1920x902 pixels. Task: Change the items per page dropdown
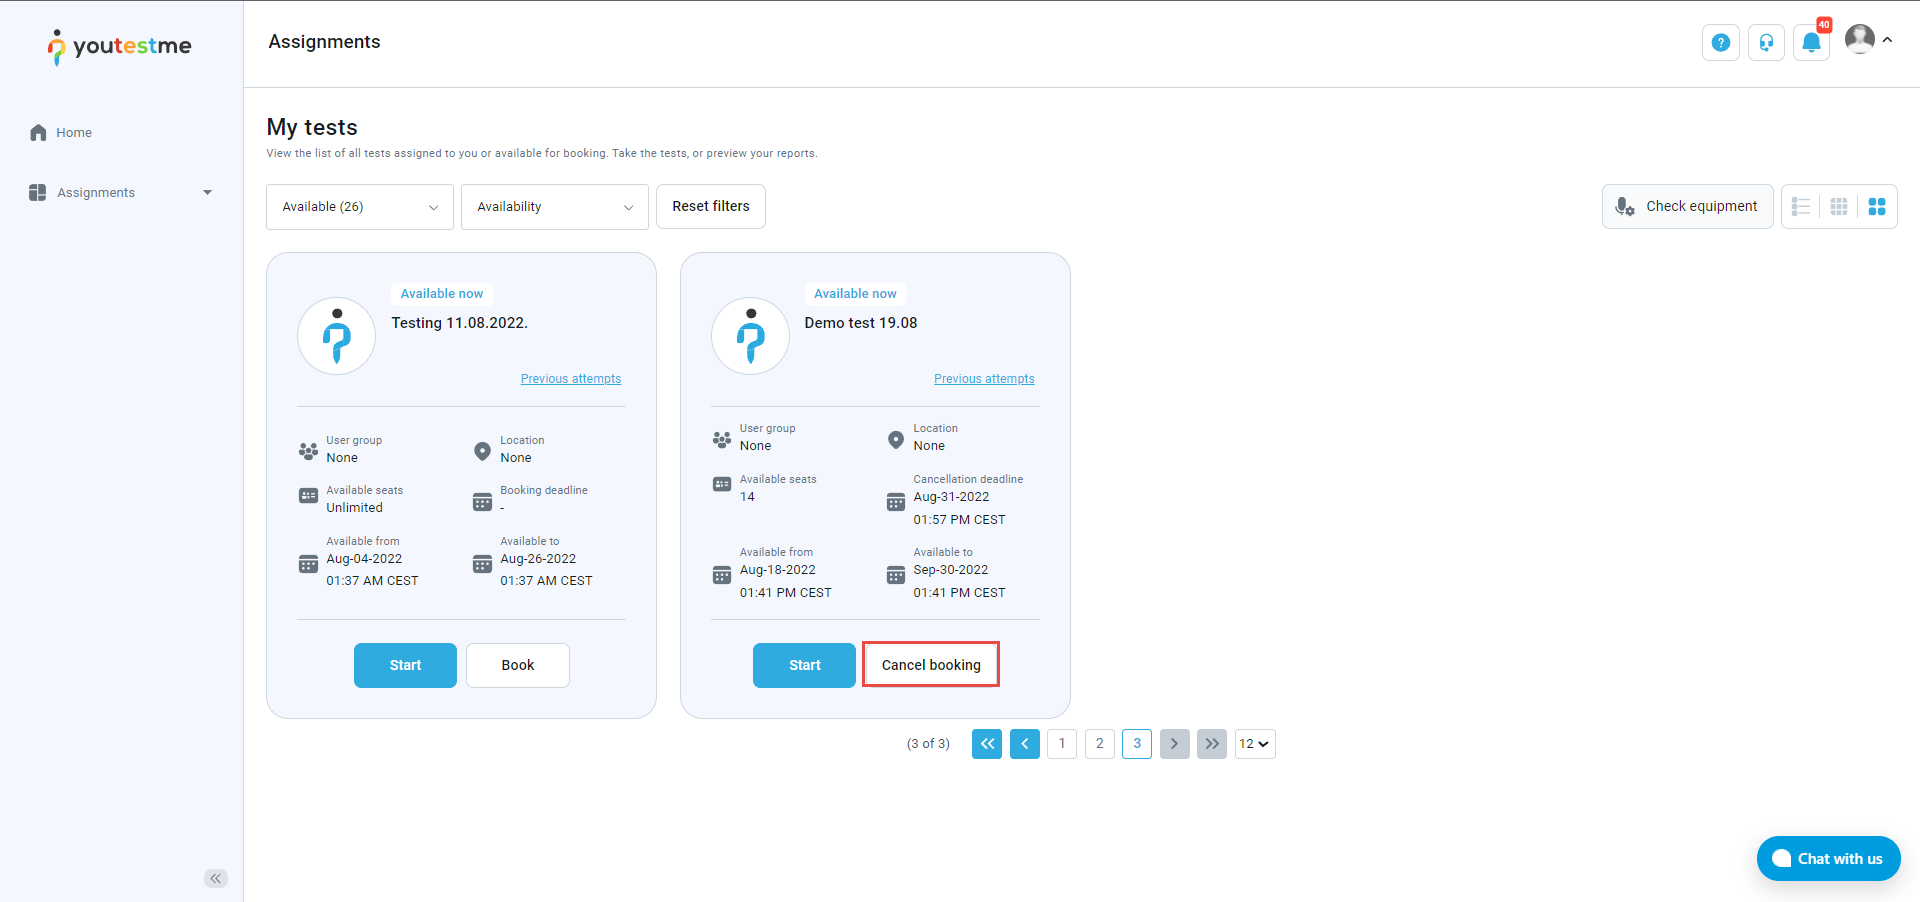pyautogui.click(x=1254, y=744)
